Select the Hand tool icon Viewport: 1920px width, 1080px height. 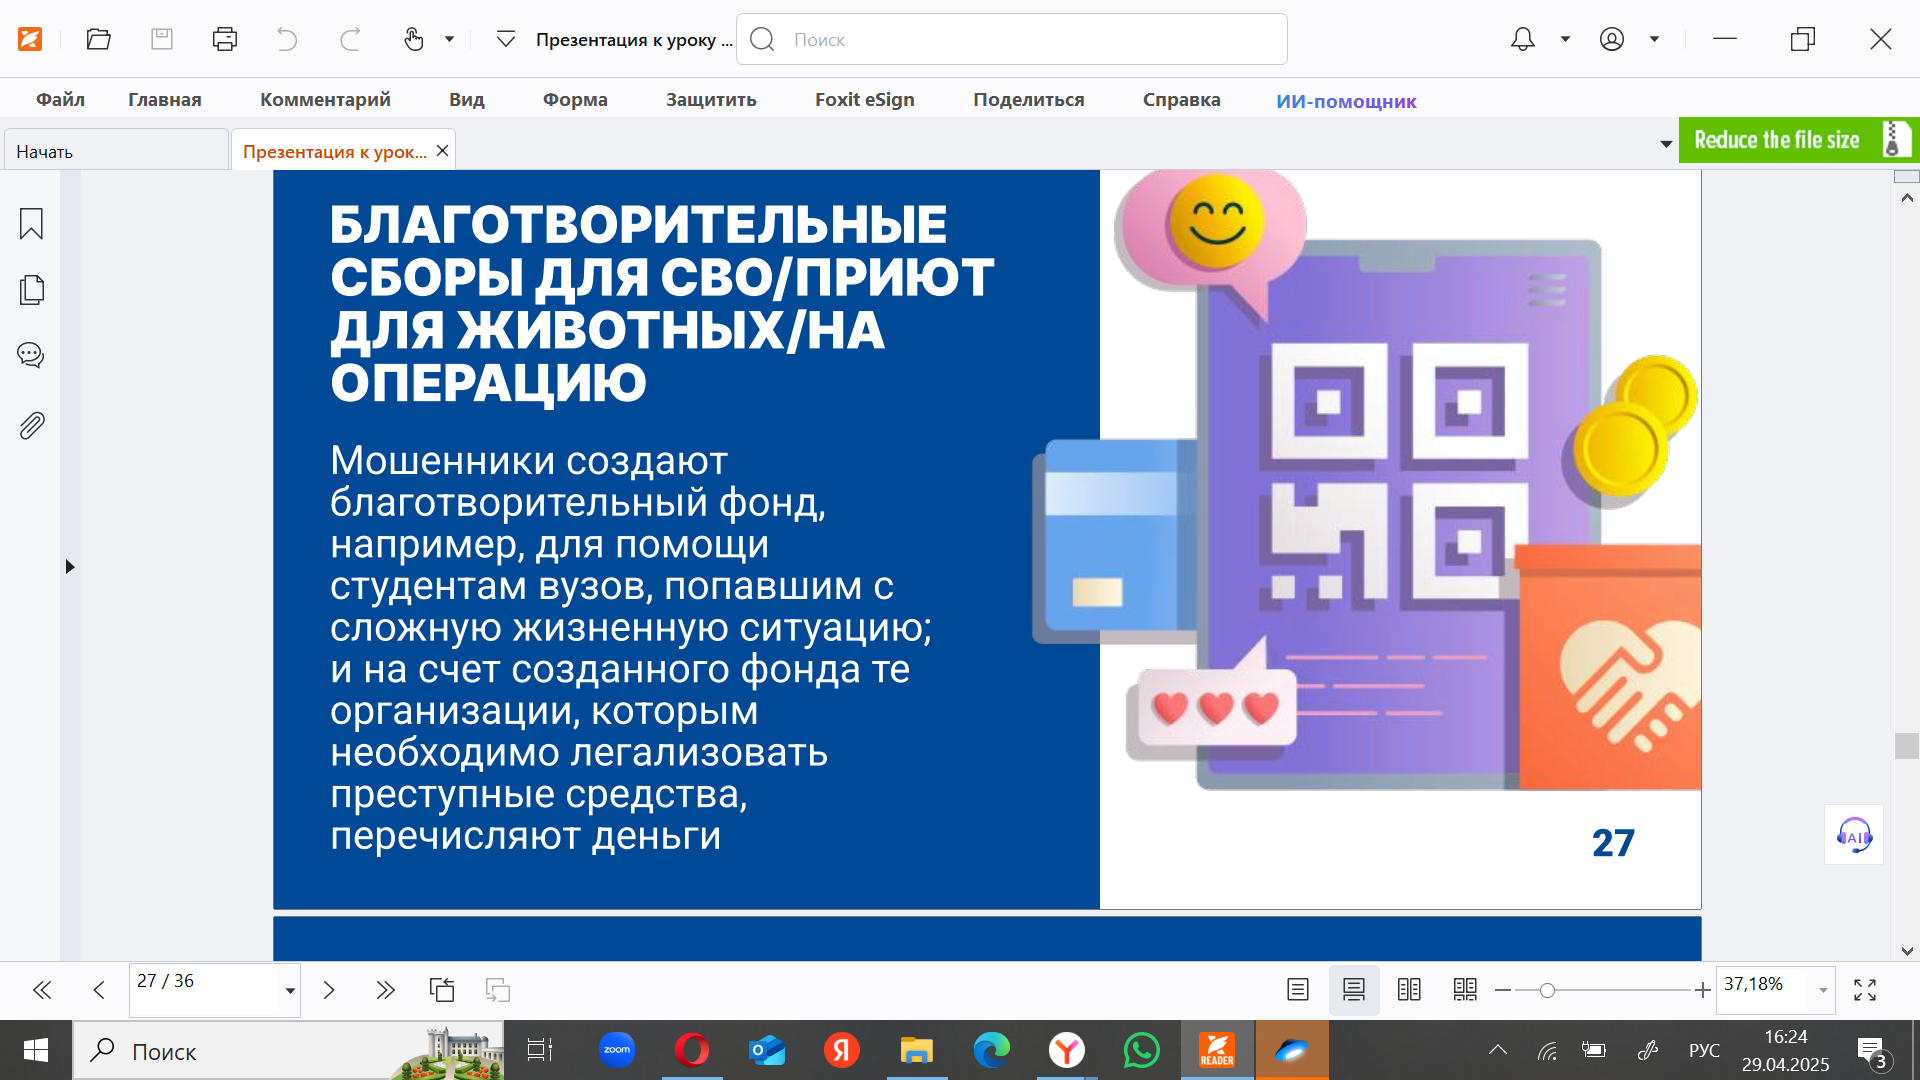click(x=413, y=39)
